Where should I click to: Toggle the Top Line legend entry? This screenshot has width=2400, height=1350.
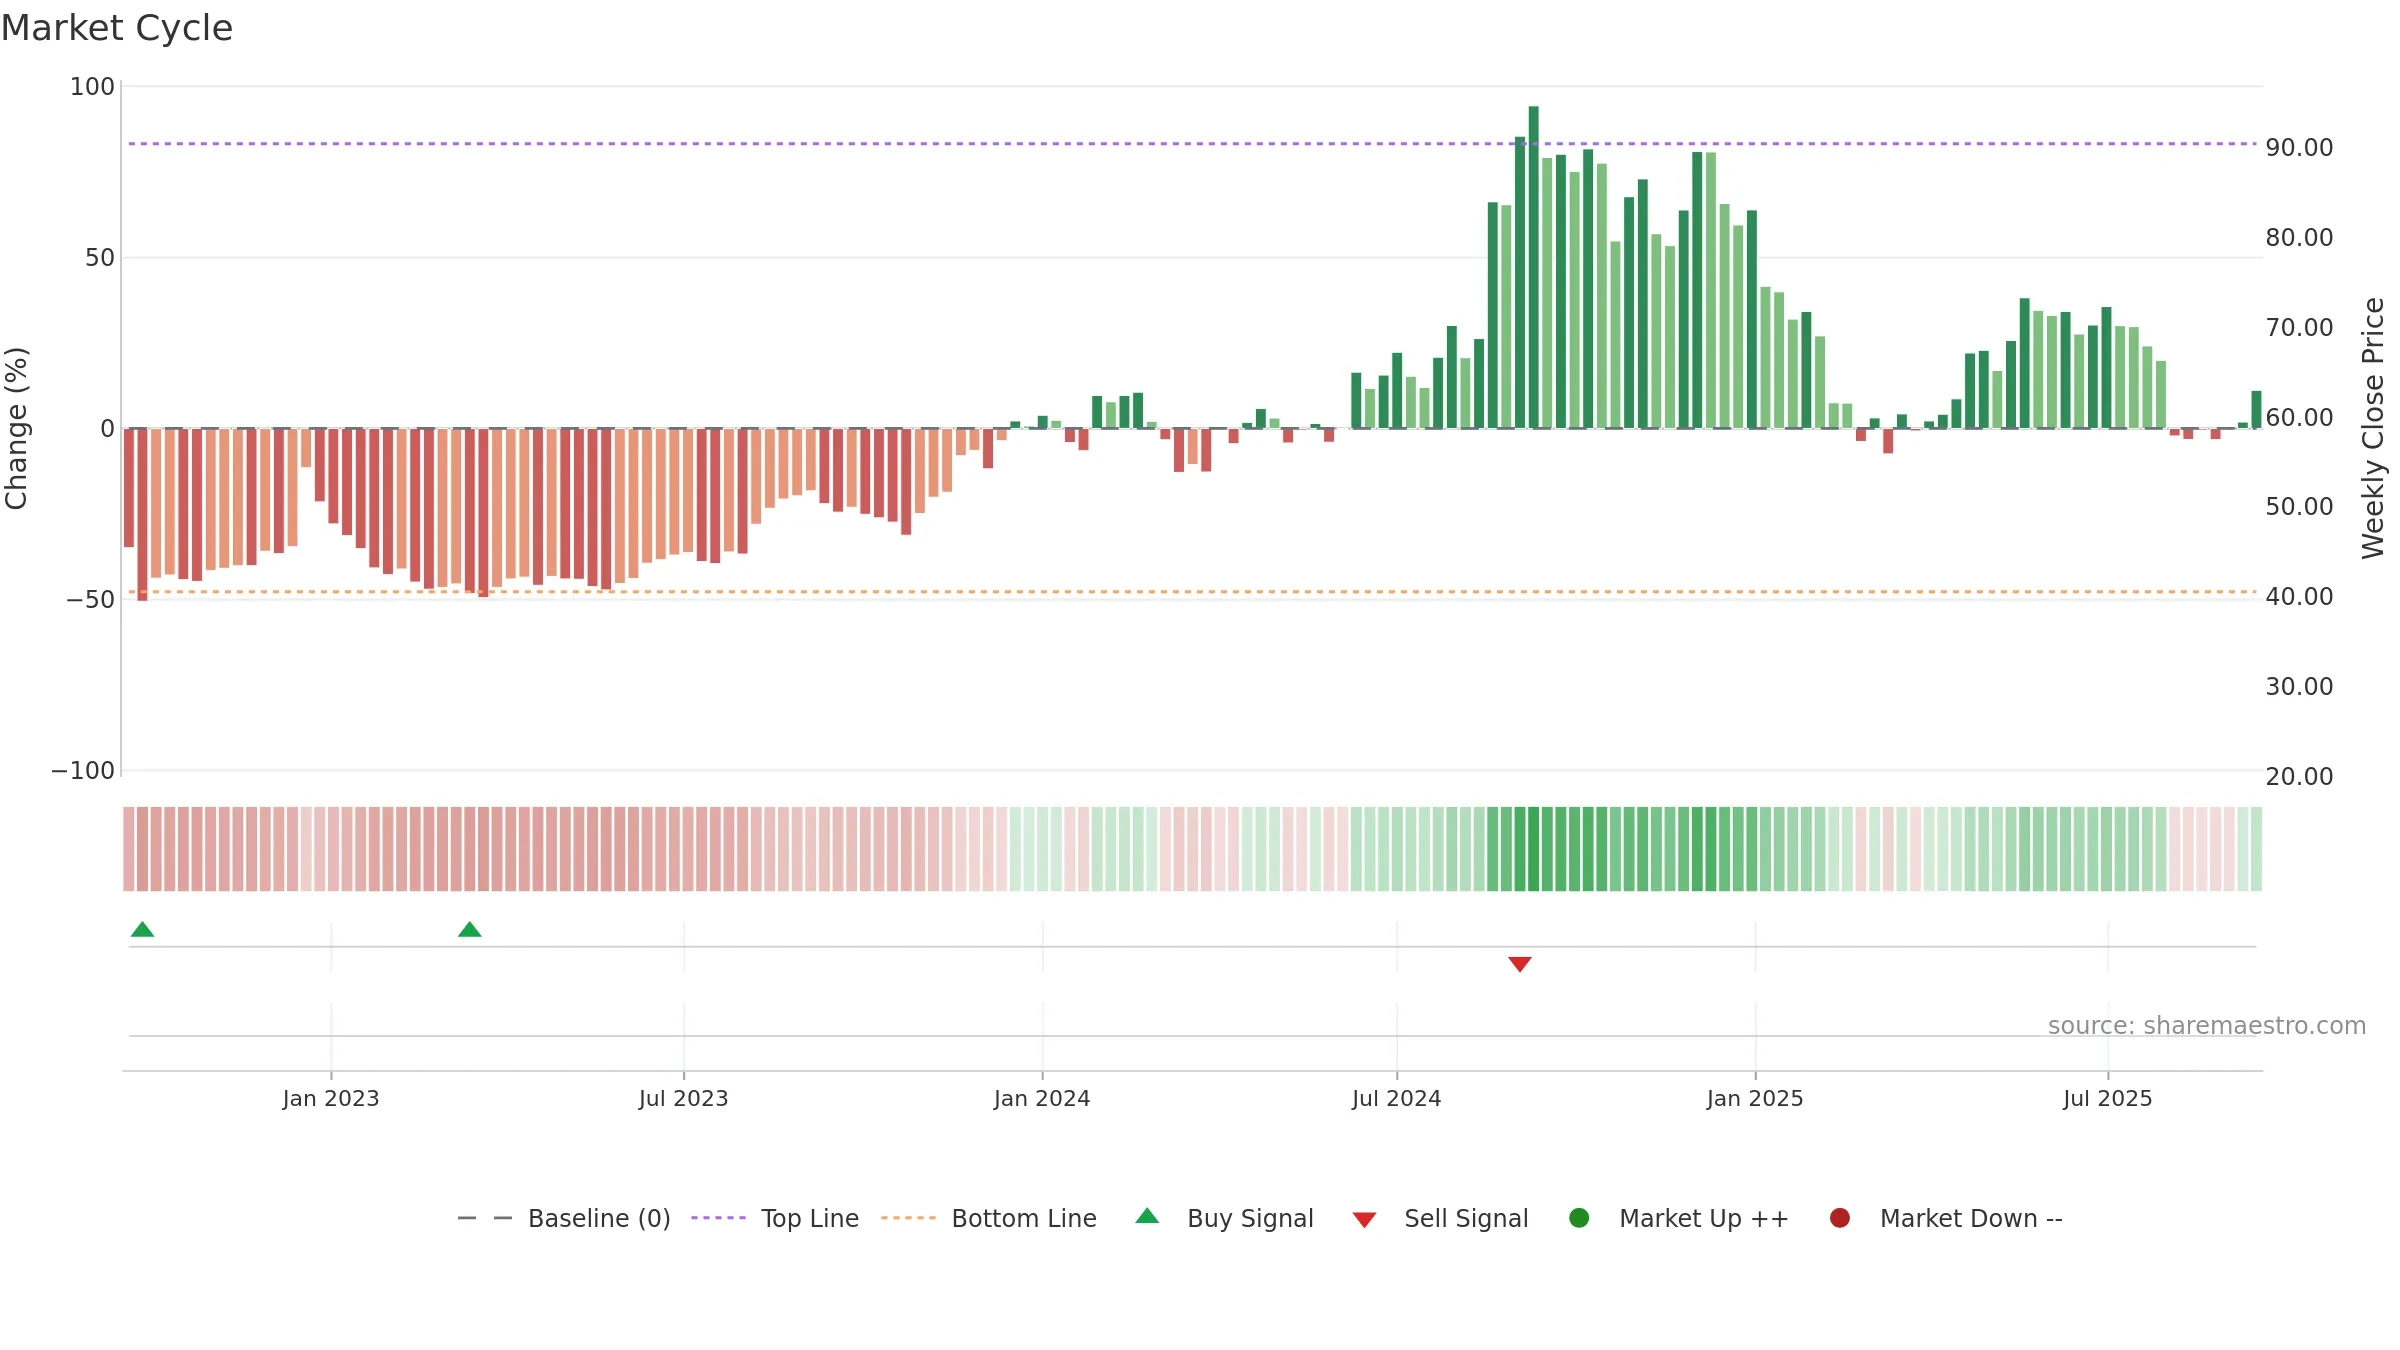pyautogui.click(x=775, y=1218)
